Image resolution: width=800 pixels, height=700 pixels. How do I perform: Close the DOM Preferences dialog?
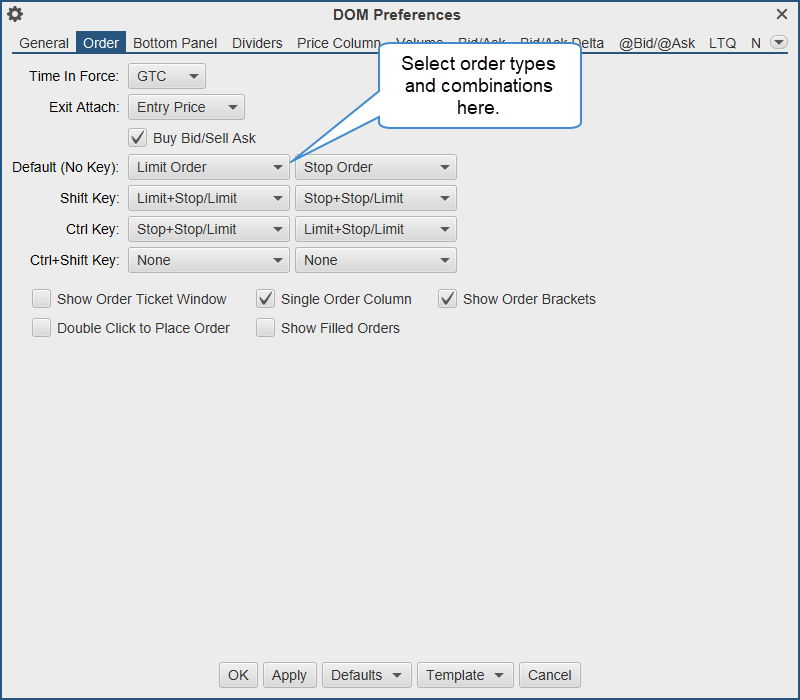click(x=782, y=14)
